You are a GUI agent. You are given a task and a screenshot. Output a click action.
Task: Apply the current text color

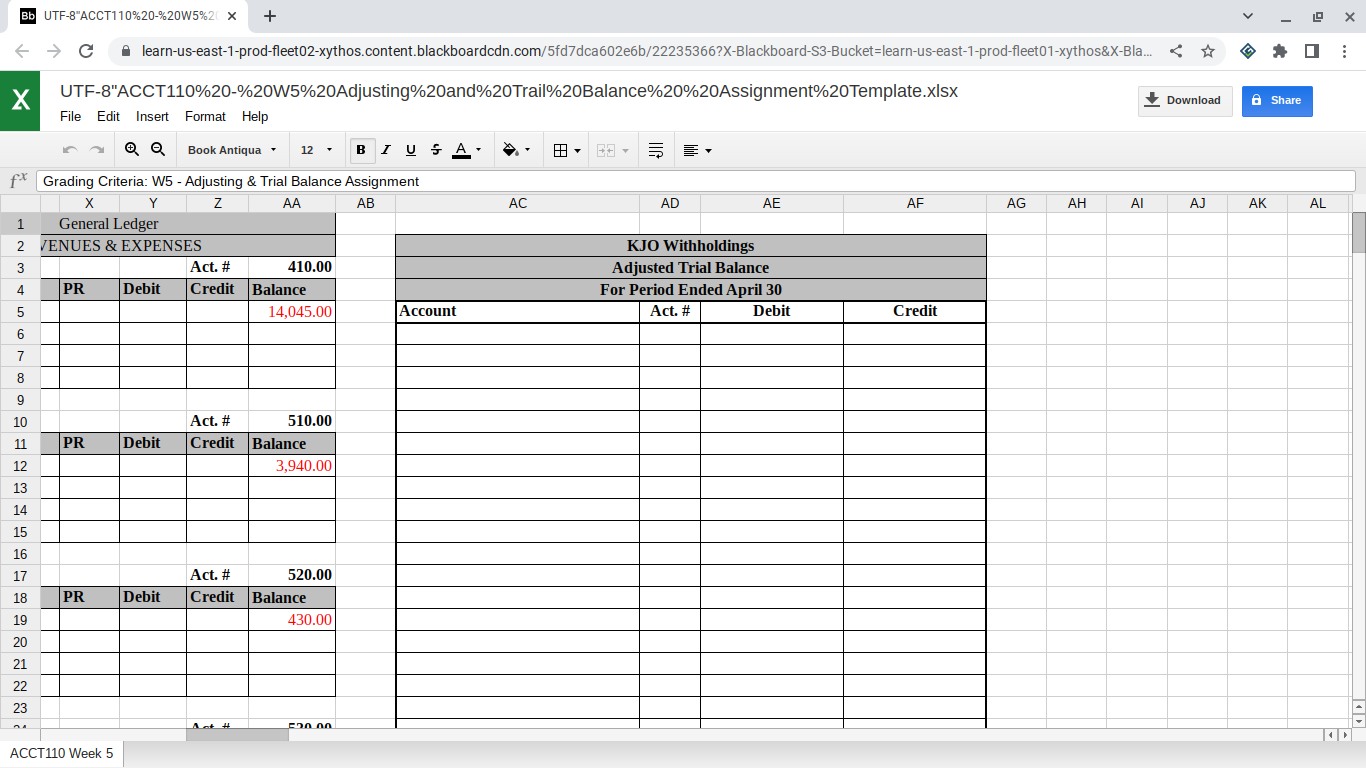point(461,150)
